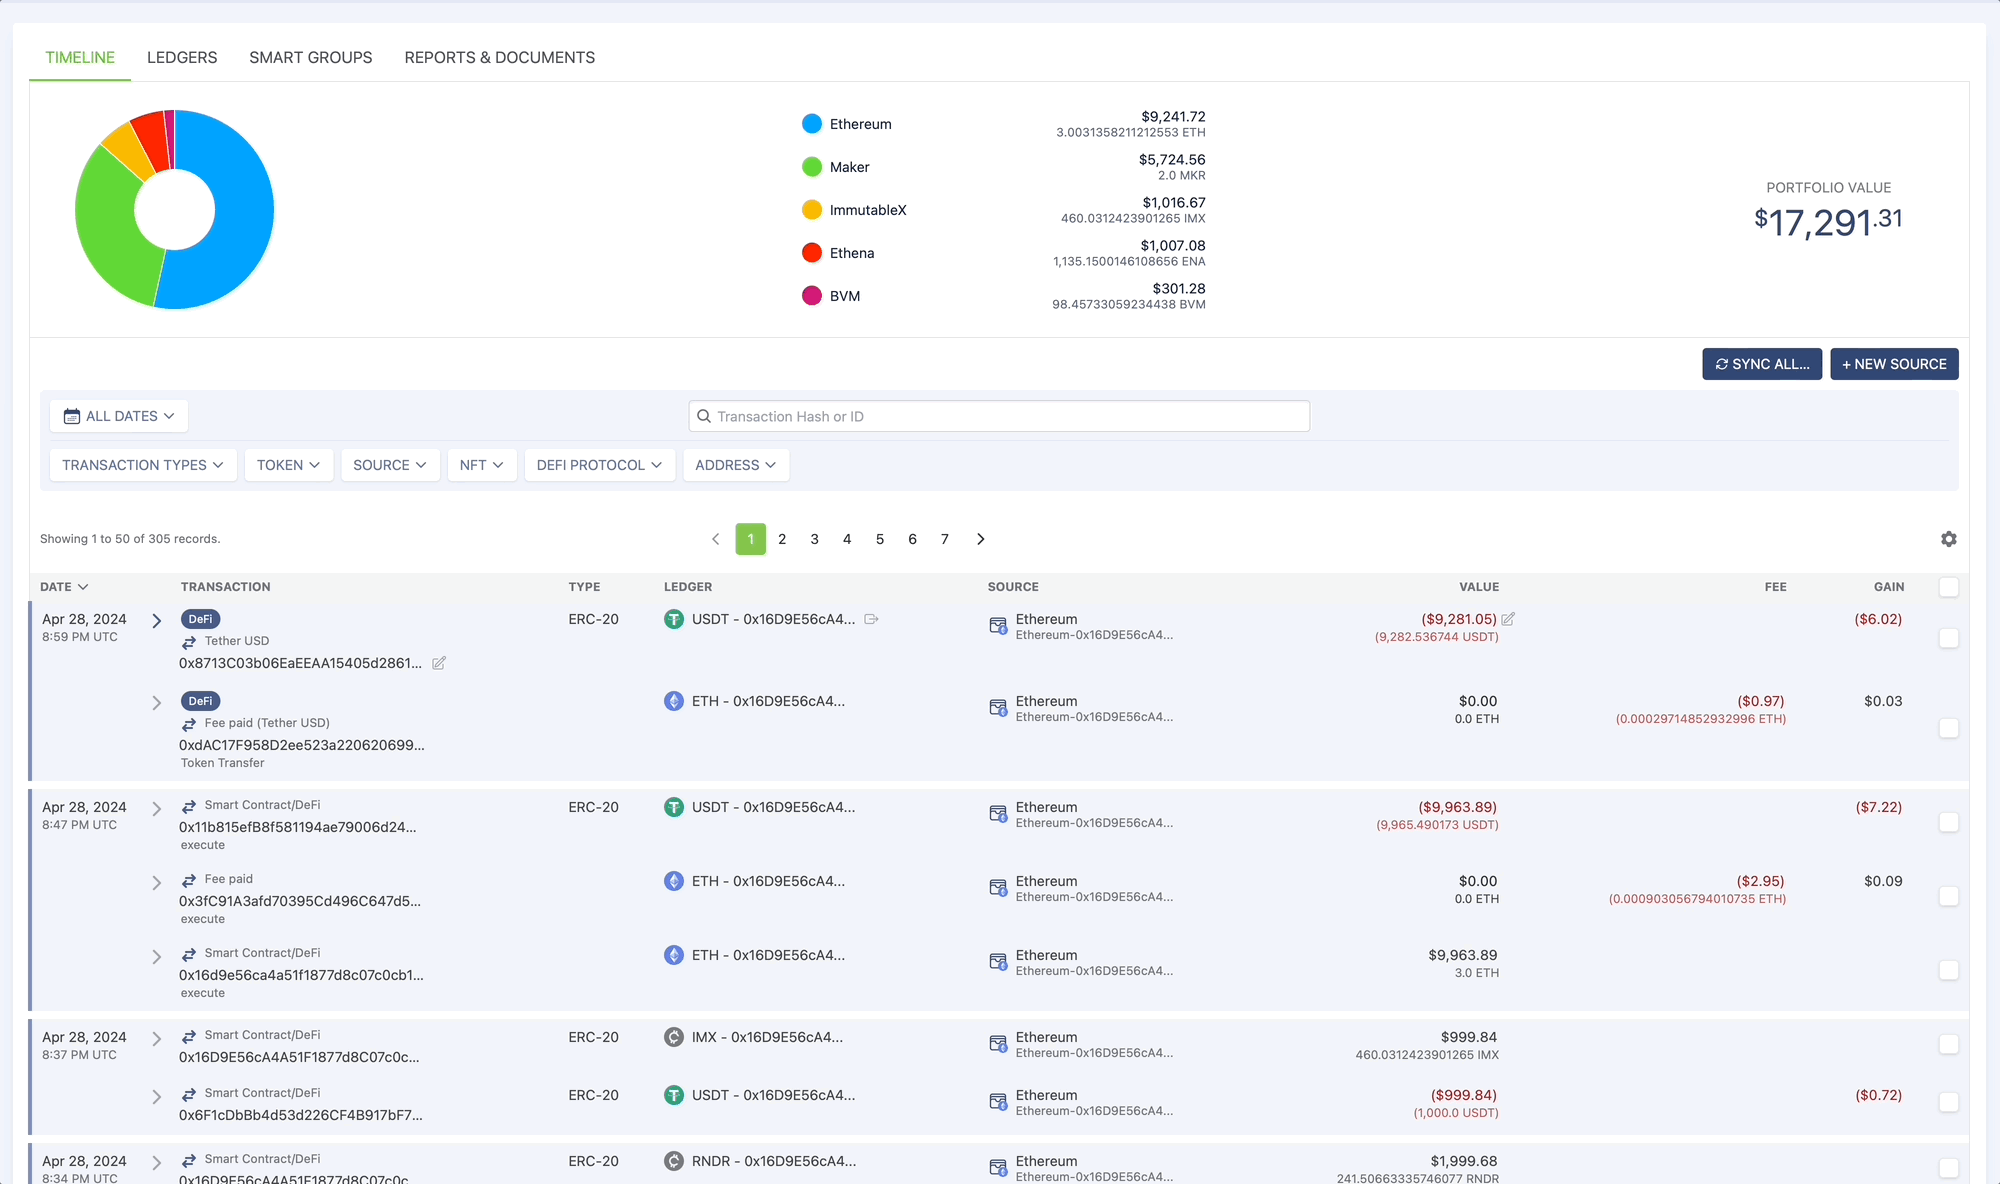Viewport: 2000px width, 1184px height.
Task: Focus the Transaction Hash or ID search field
Action: pyautogui.click(x=999, y=416)
